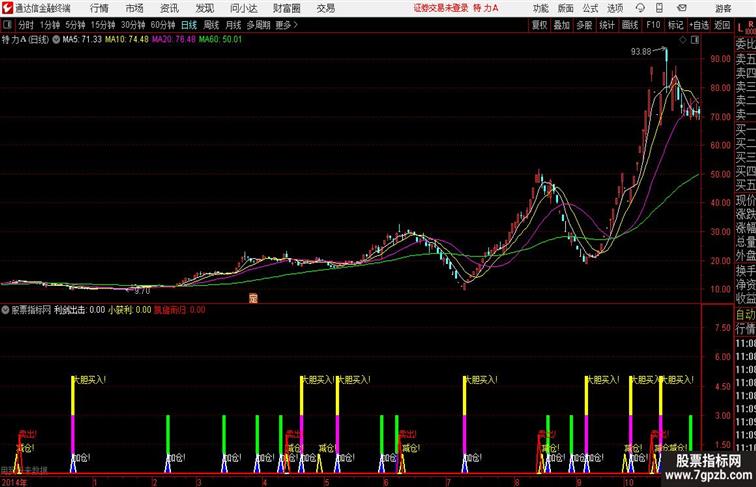Expand the 更多 periods dropdown

pos(287,25)
